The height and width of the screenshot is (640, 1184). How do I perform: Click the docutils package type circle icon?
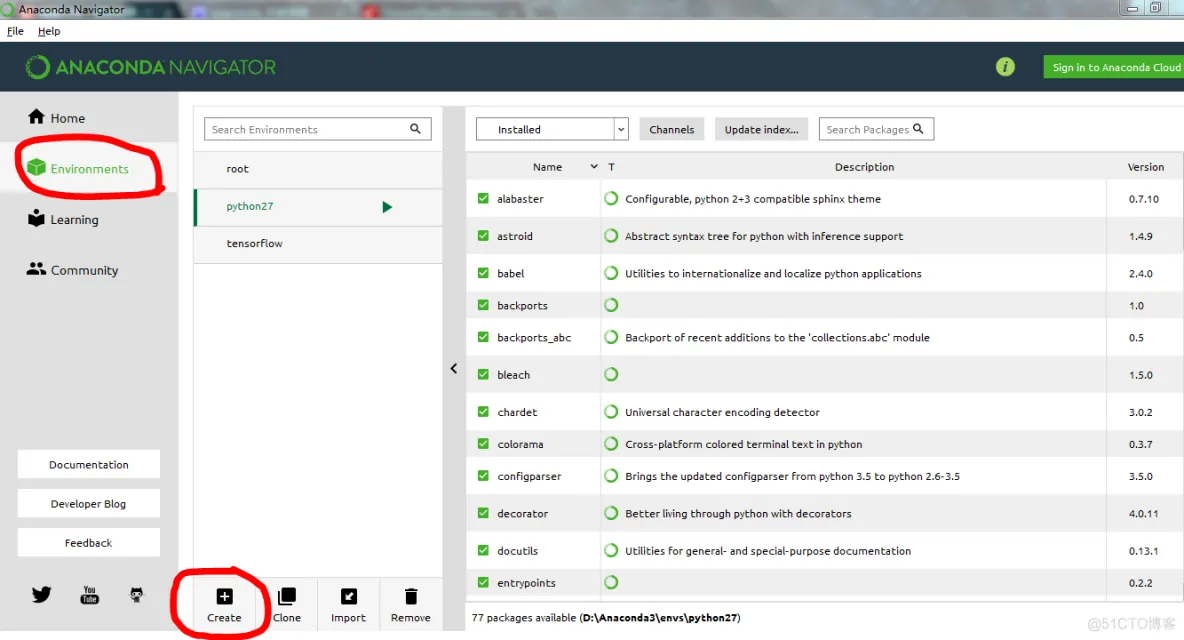tap(612, 550)
